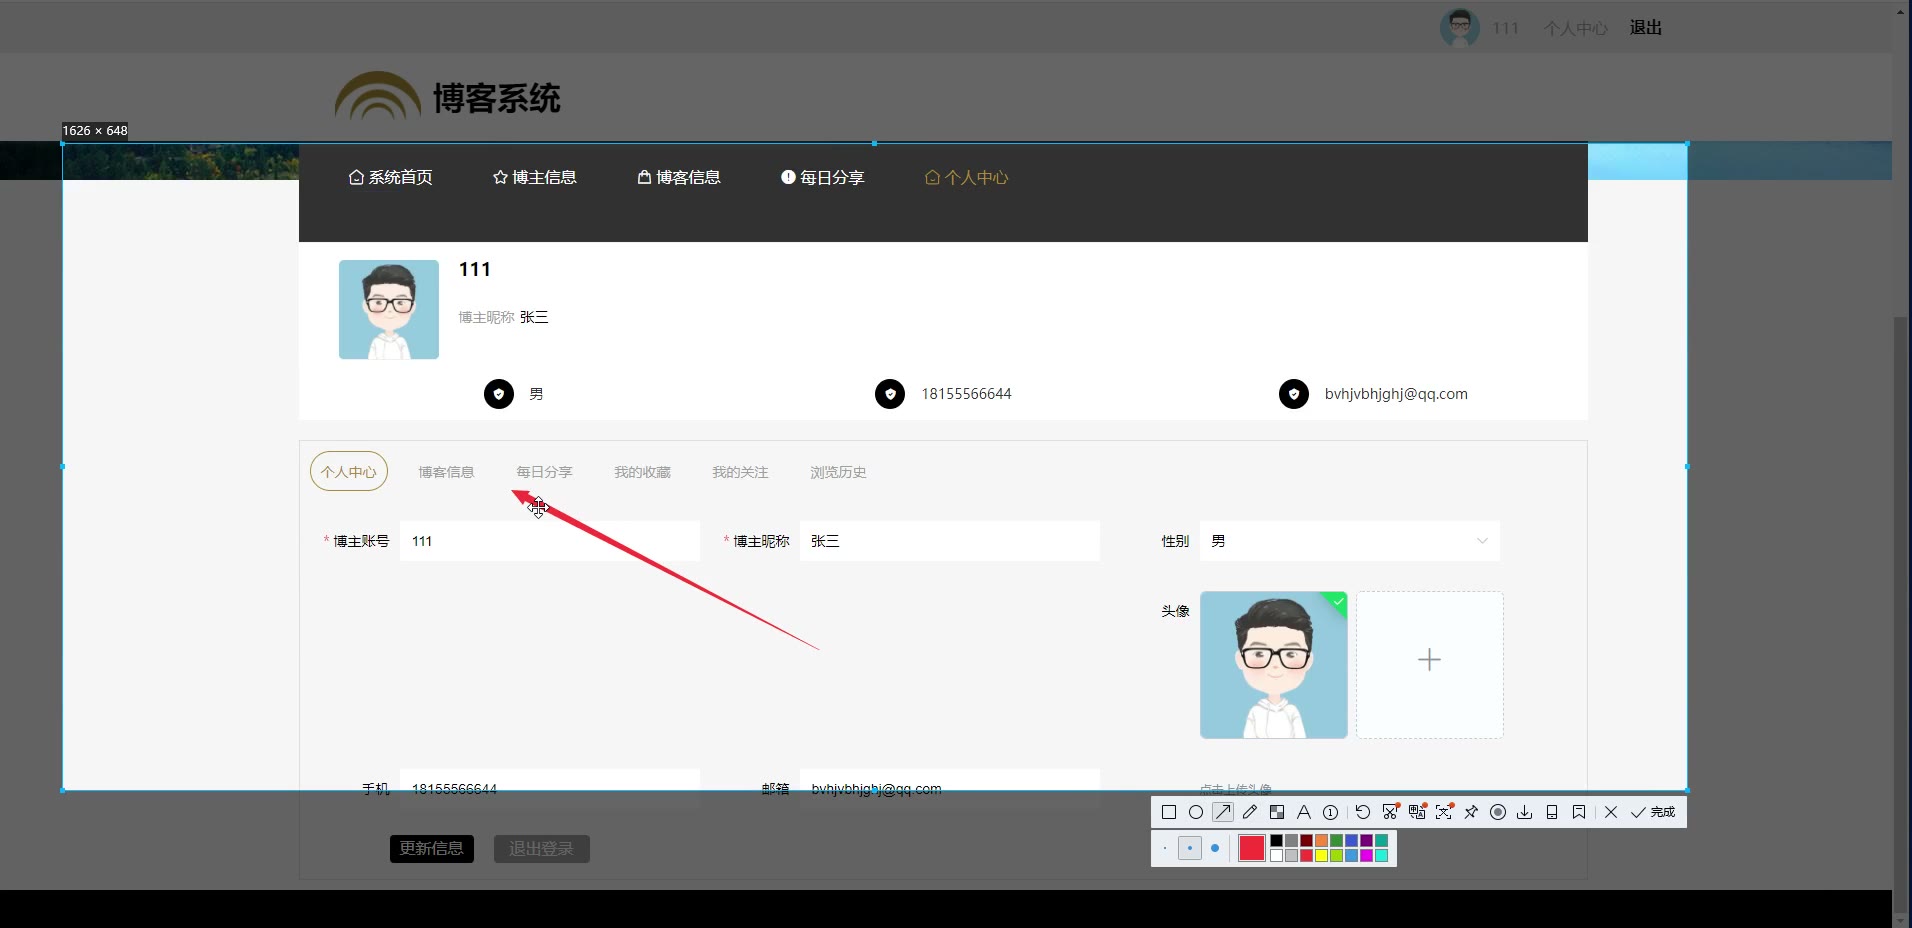Click 退出 in the top header

pyautogui.click(x=1646, y=28)
